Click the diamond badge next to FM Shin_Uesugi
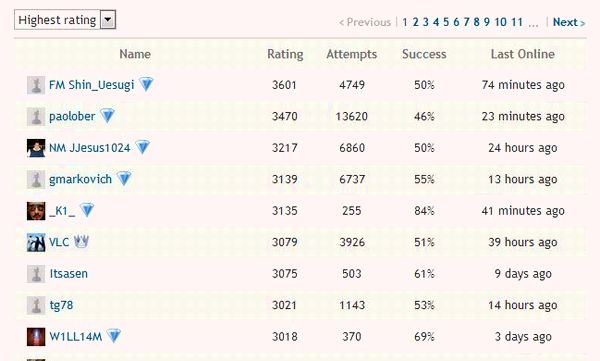This screenshot has height=361, width=600. [146, 84]
